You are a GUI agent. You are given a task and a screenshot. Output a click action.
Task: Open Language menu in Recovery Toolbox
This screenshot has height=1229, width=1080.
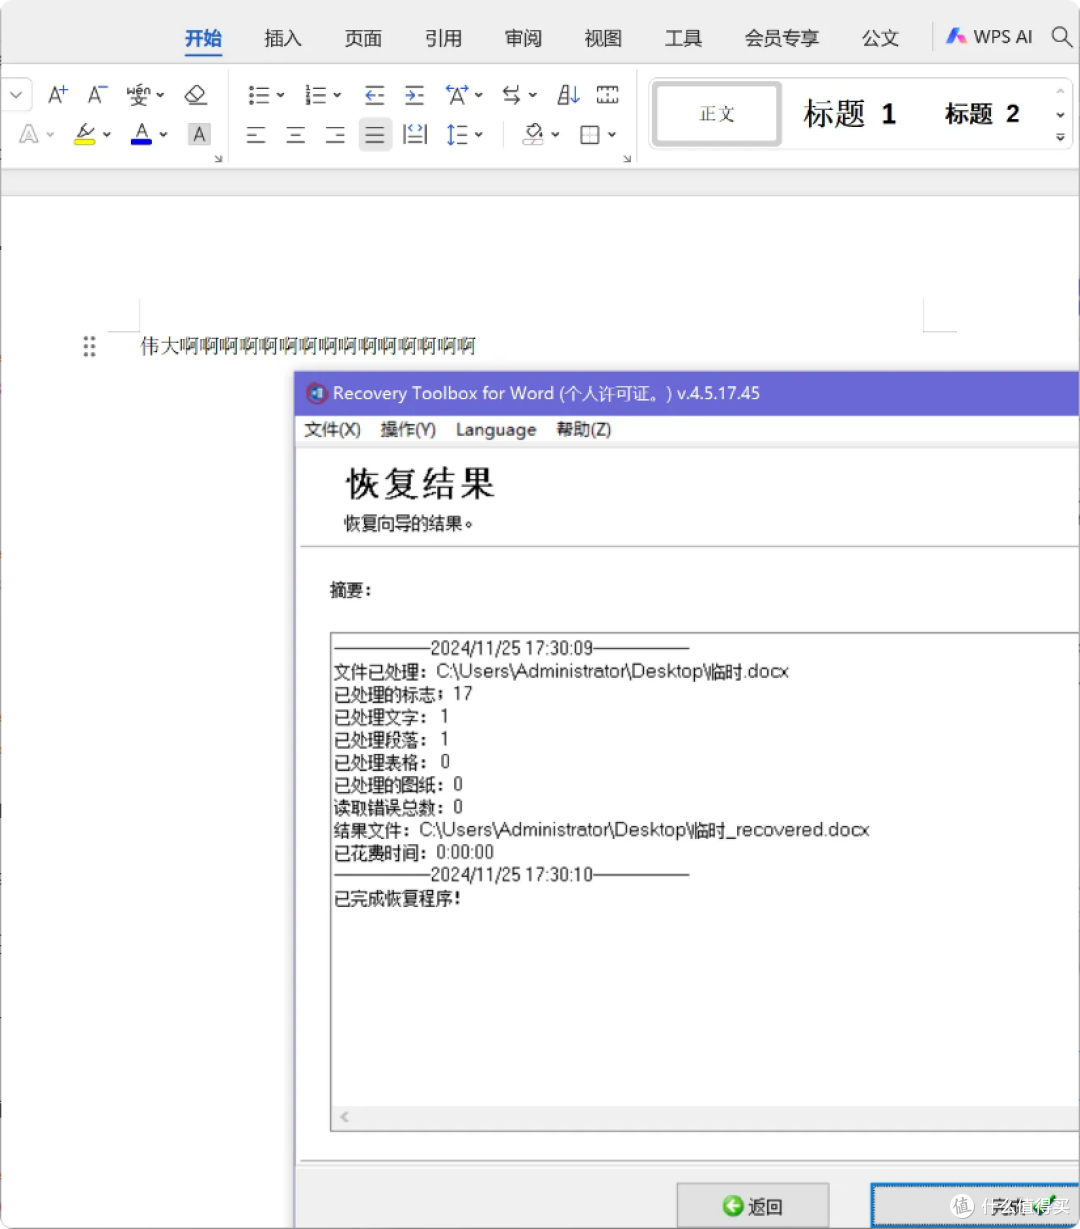pos(496,430)
